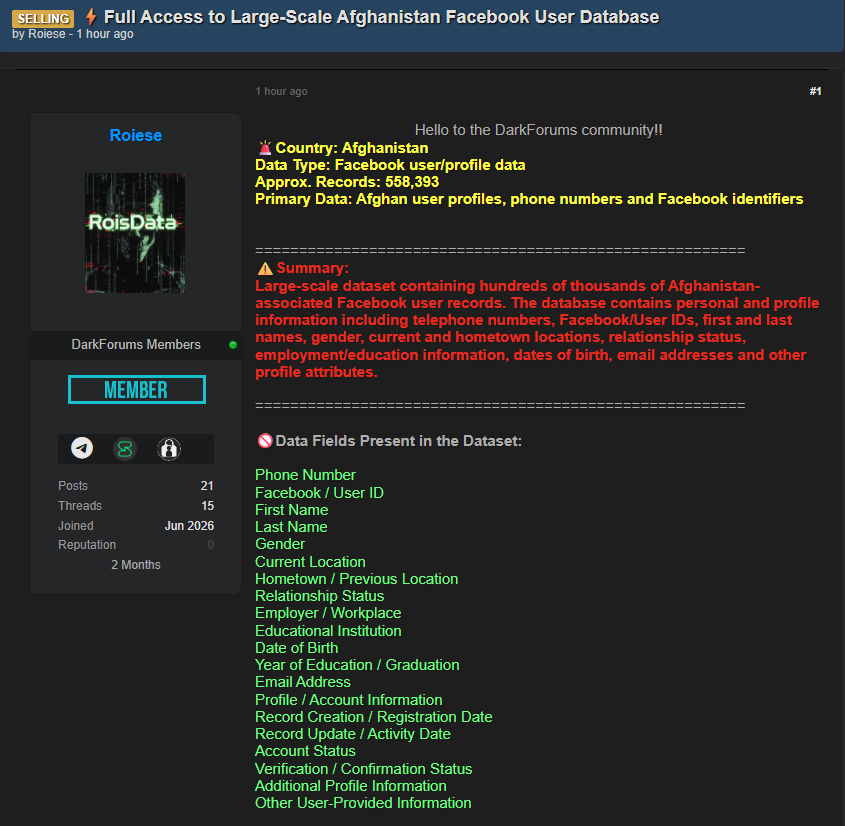845x826 pixels.
Task: Click the green Session contact icon
Action: coord(125,449)
